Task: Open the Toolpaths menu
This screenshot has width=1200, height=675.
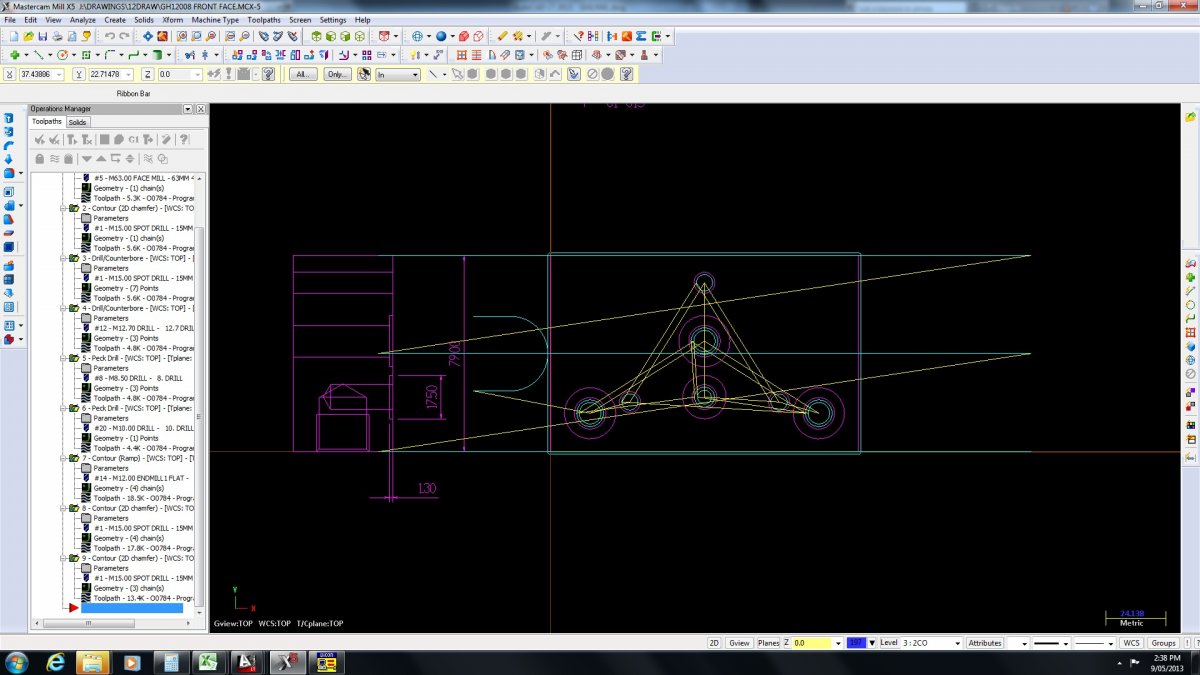Action: pyautogui.click(x=264, y=20)
